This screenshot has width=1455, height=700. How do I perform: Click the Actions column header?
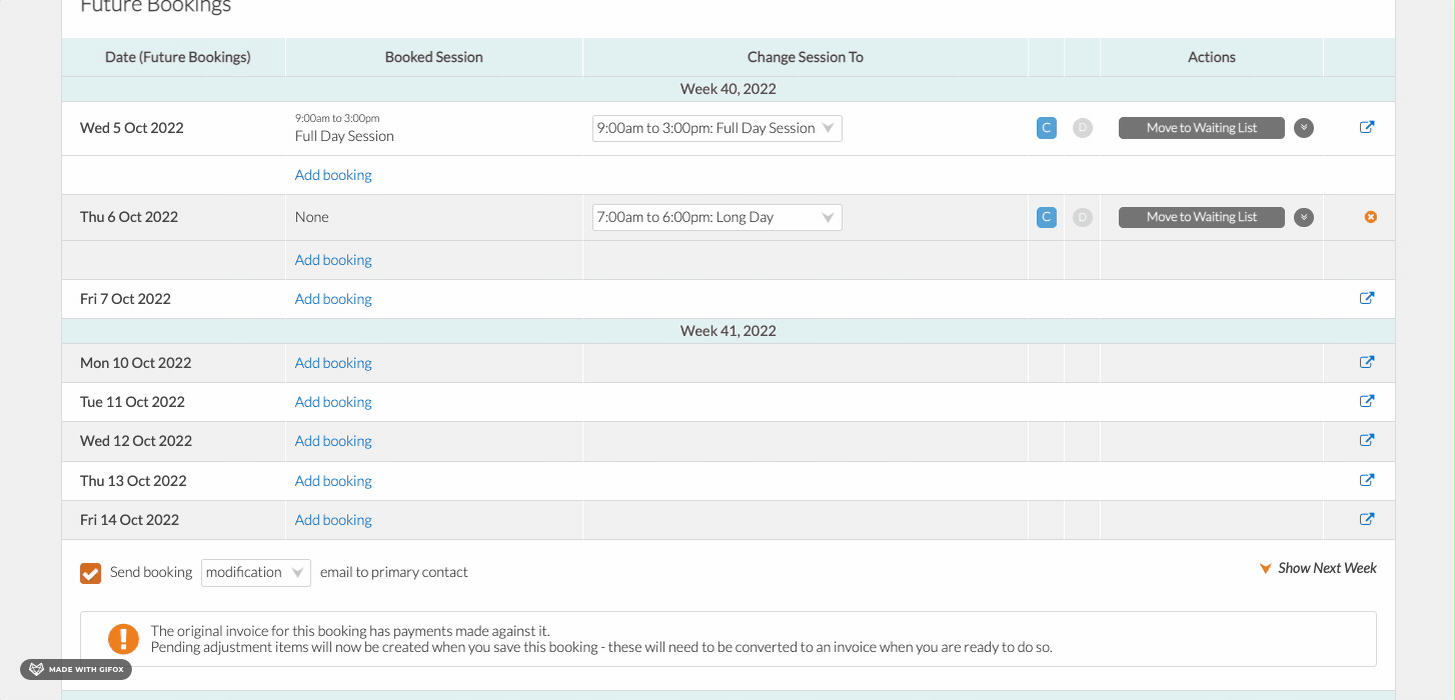tap(1212, 57)
